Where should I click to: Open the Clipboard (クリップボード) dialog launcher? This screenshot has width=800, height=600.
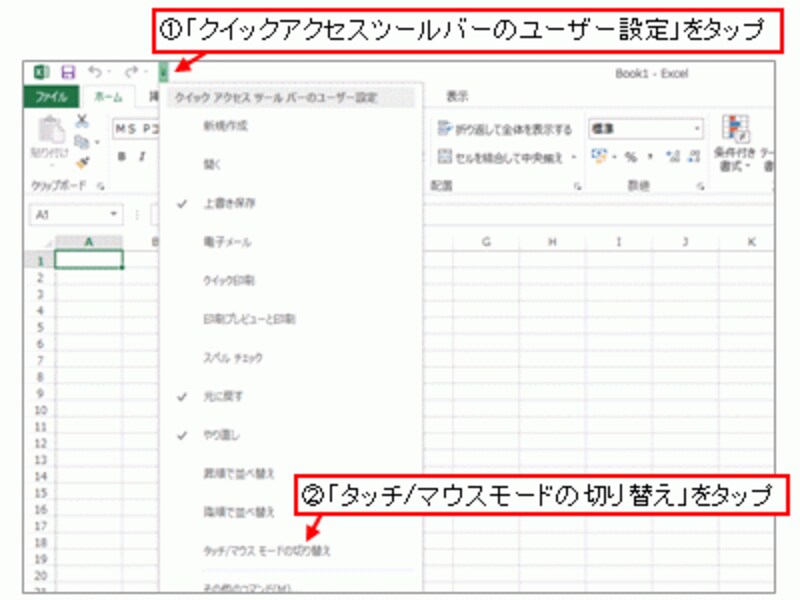click(101, 187)
